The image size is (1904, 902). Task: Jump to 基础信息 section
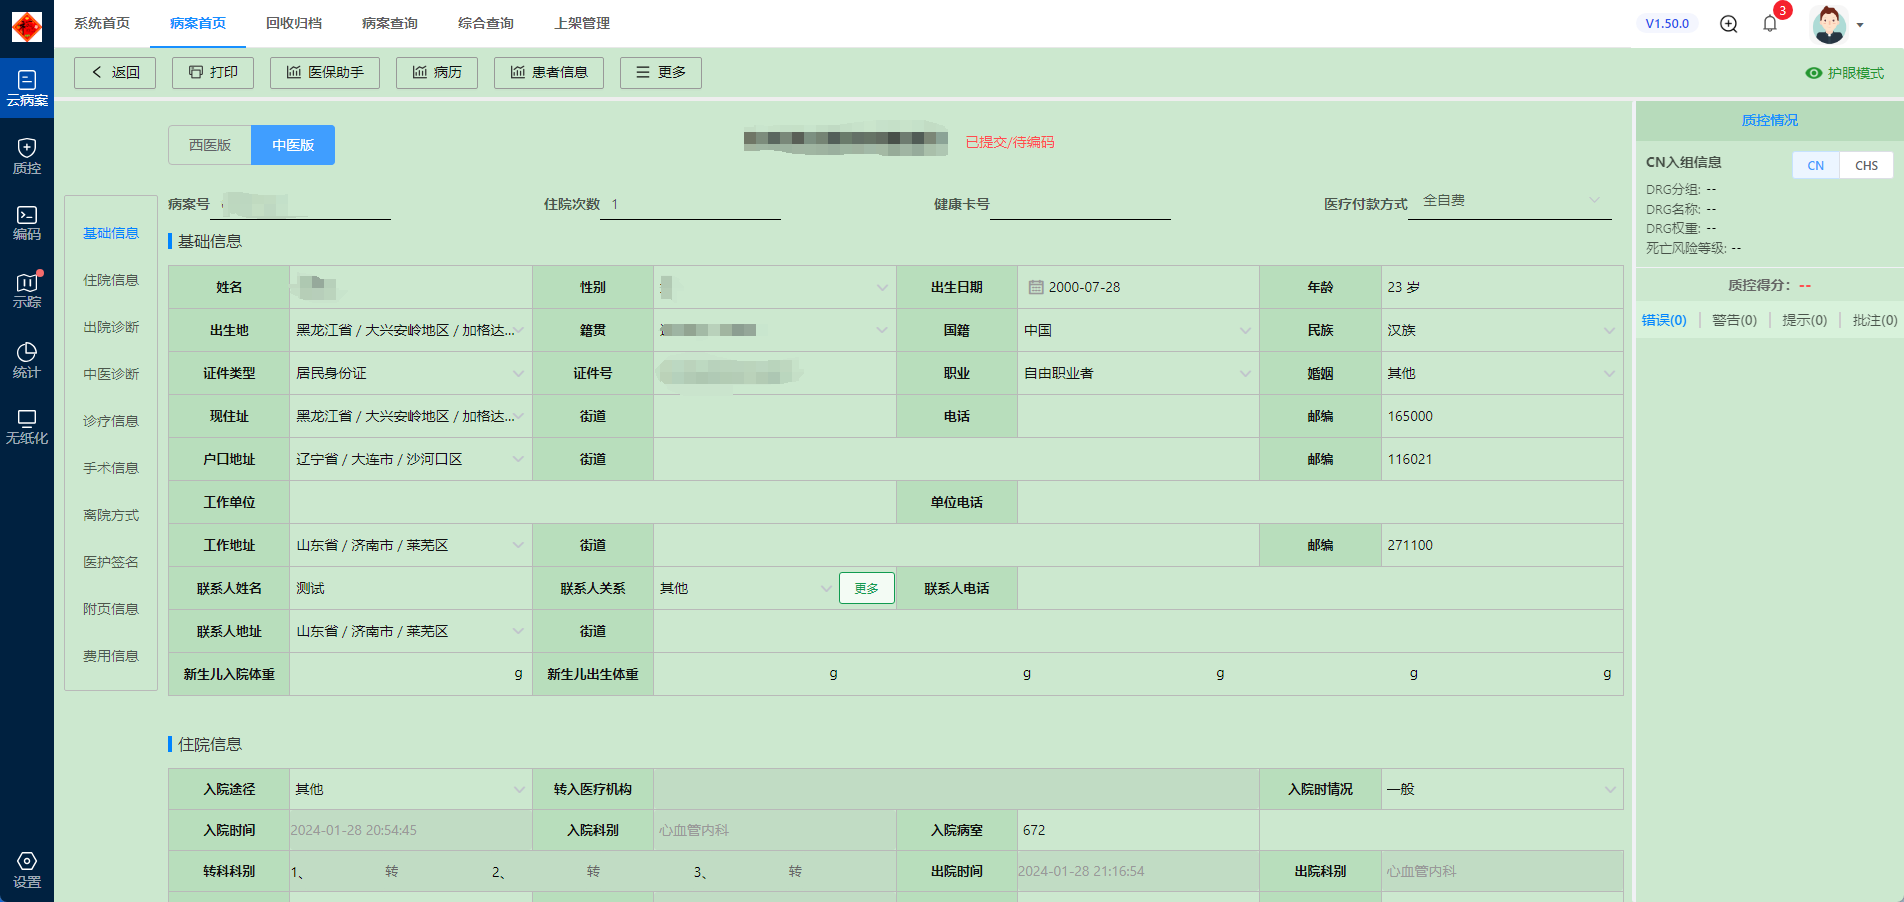111,233
